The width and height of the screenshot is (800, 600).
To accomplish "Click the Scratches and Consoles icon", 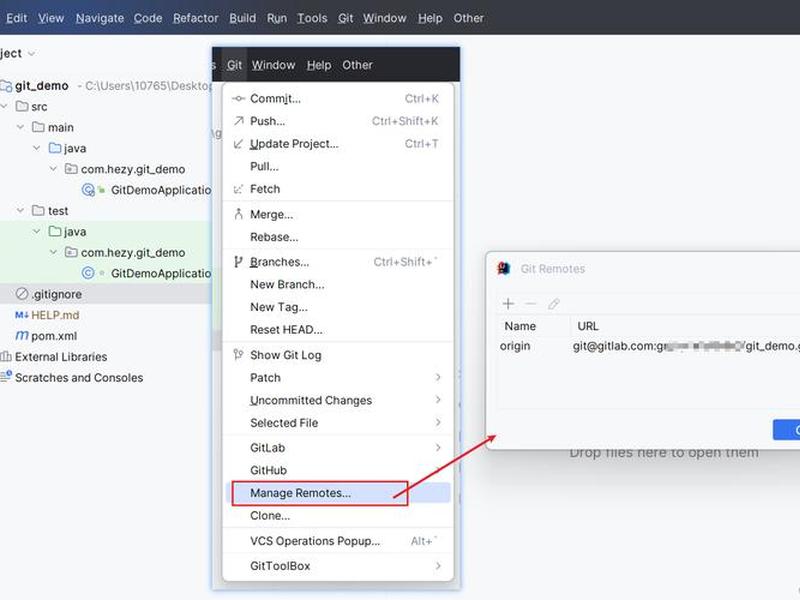I will pos(6,377).
